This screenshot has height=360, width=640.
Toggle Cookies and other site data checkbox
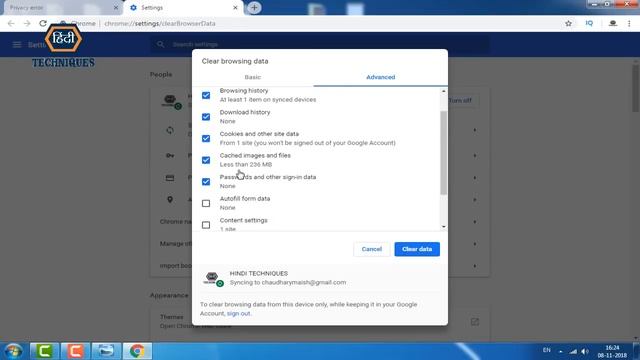[206, 138]
